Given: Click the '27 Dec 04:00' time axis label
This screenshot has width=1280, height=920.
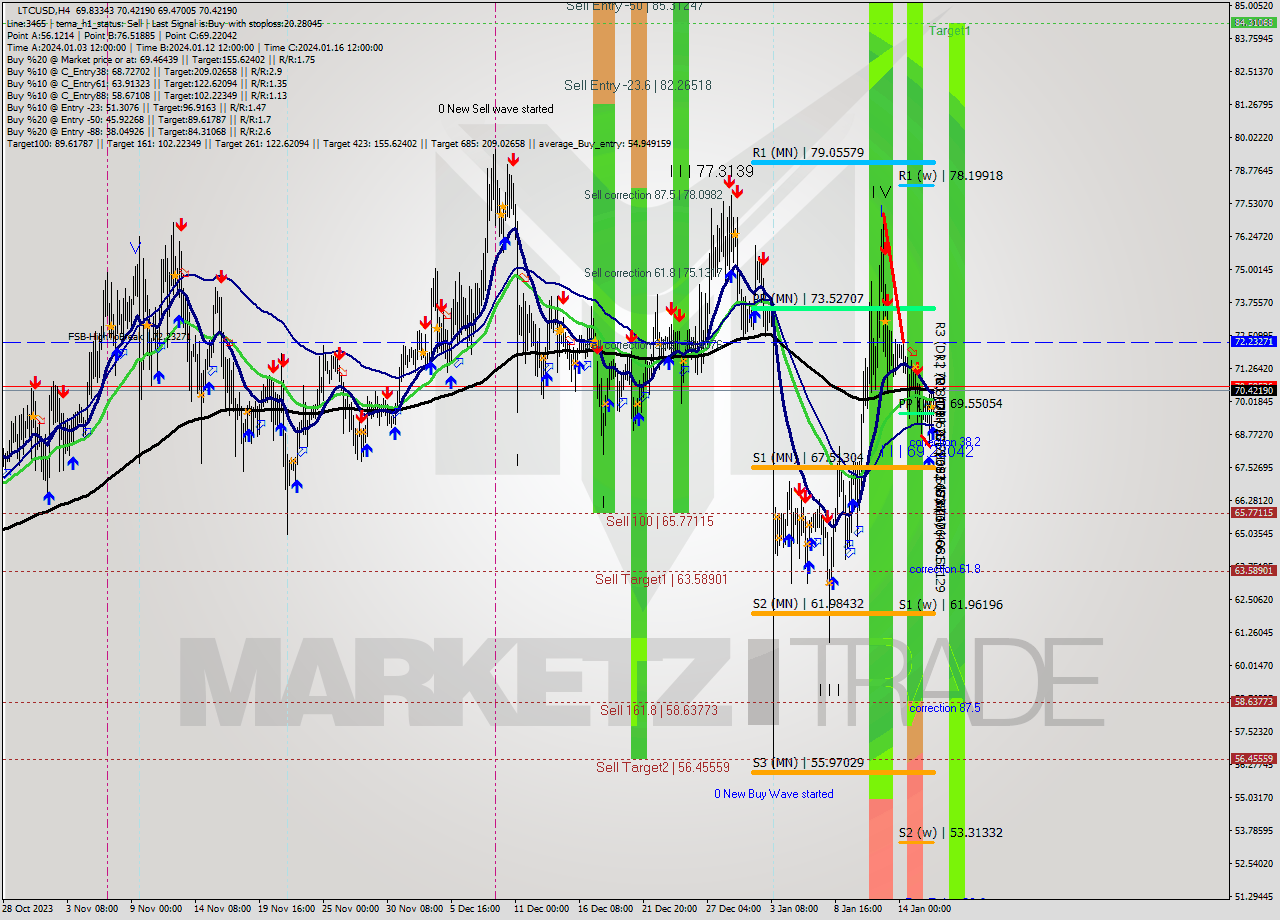Looking at the screenshot, I should [x=733, y=909].
